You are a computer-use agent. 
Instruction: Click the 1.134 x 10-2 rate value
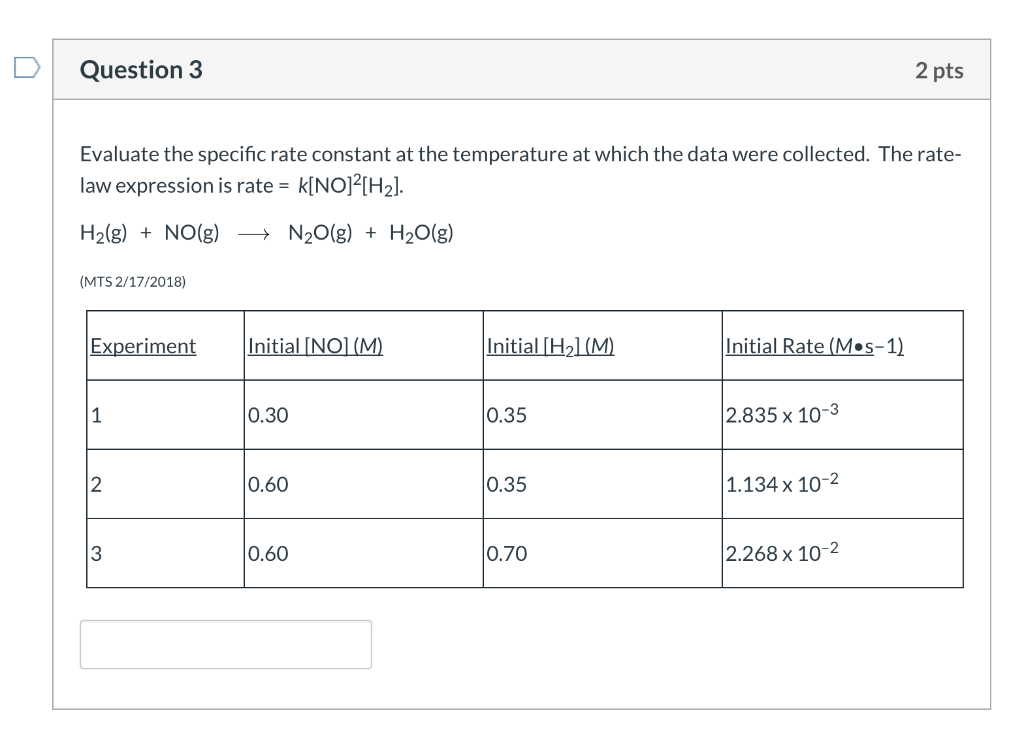(780, 483)
